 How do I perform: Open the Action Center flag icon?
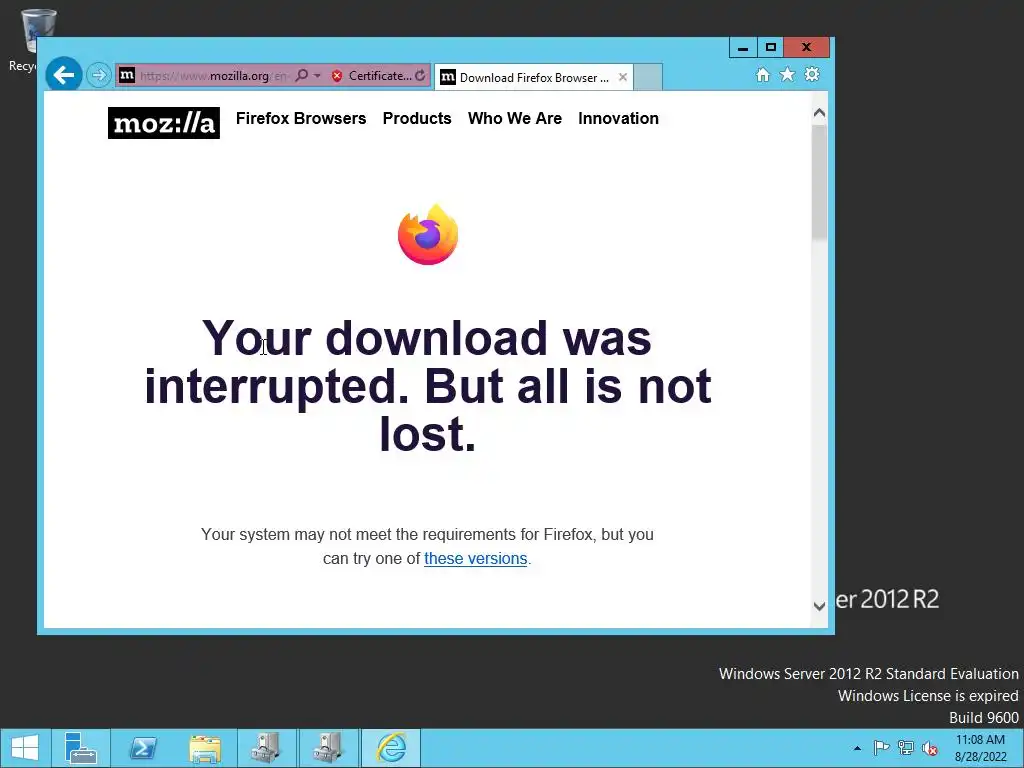coord(881,748)
